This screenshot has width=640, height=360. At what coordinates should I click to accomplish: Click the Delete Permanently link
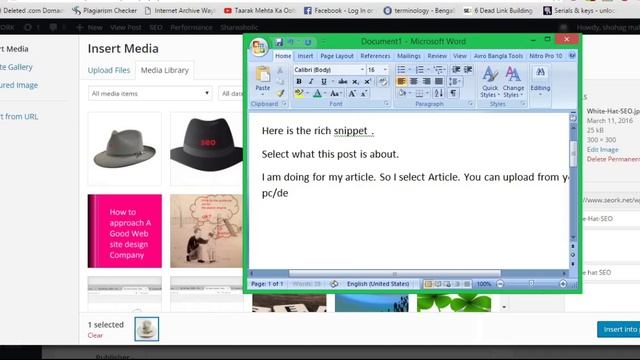pyautogui.click(x=613, y=159)
